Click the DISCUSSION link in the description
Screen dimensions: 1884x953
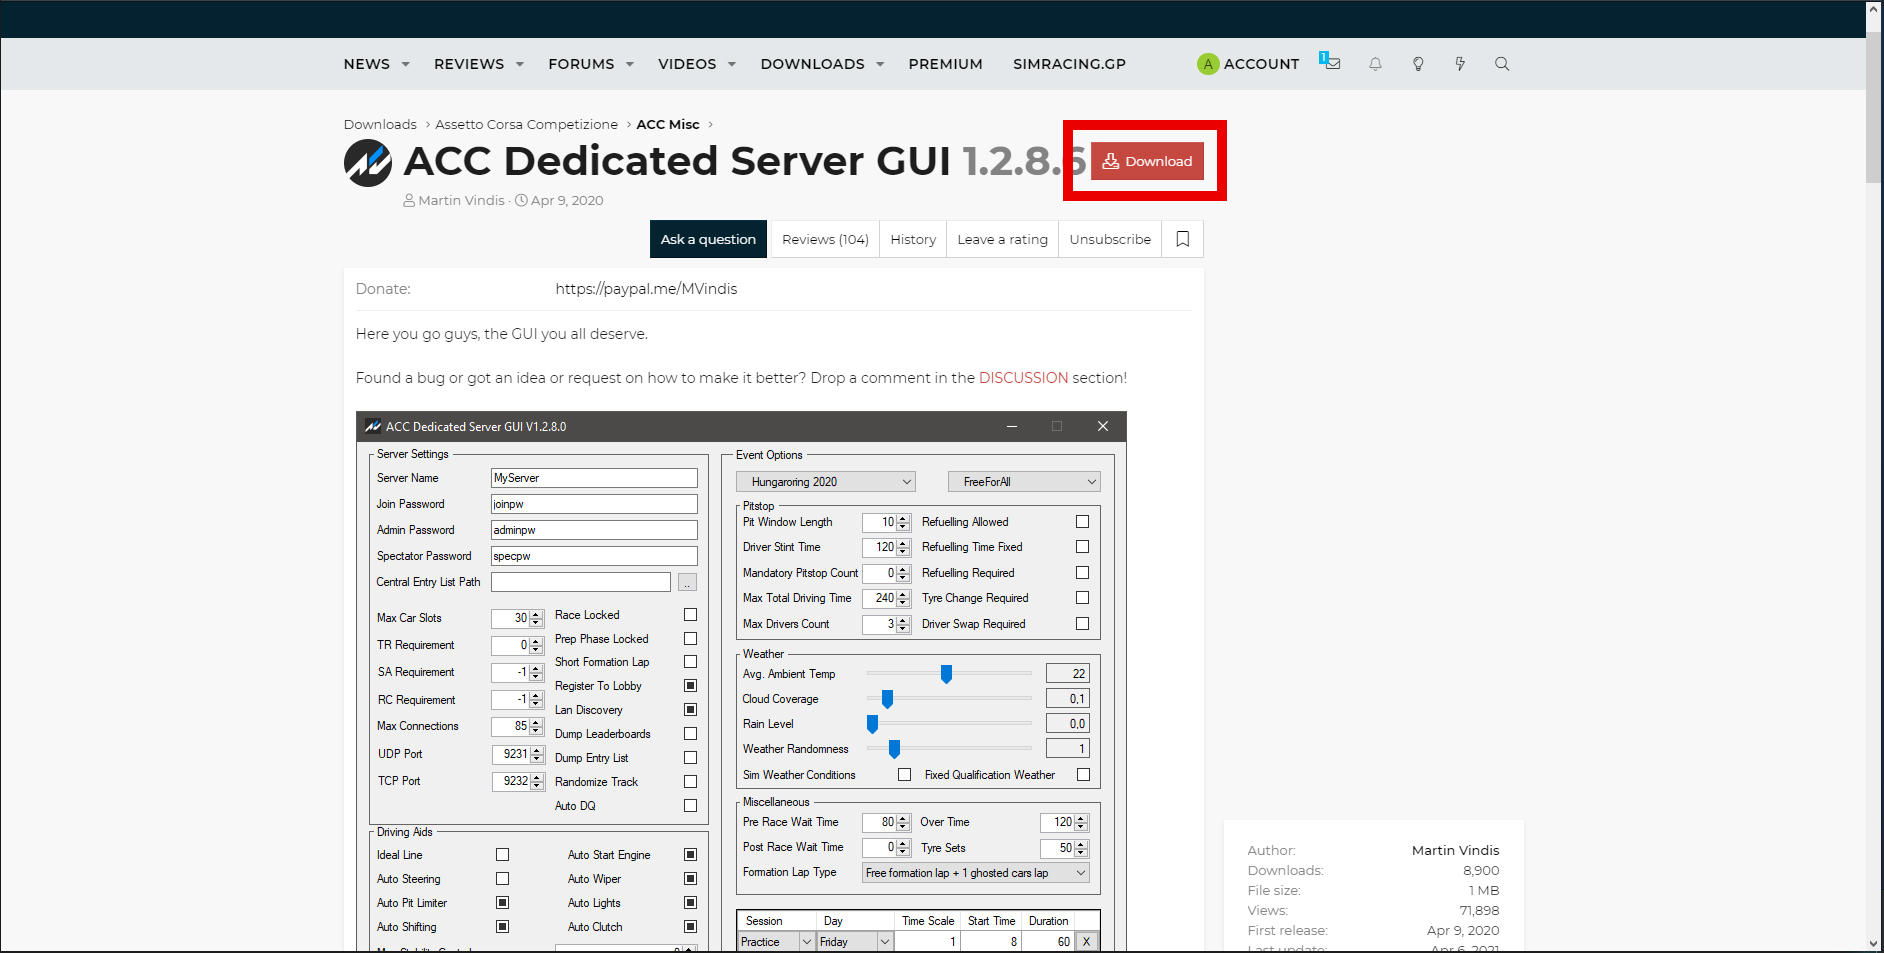[x=1023, y=378]
